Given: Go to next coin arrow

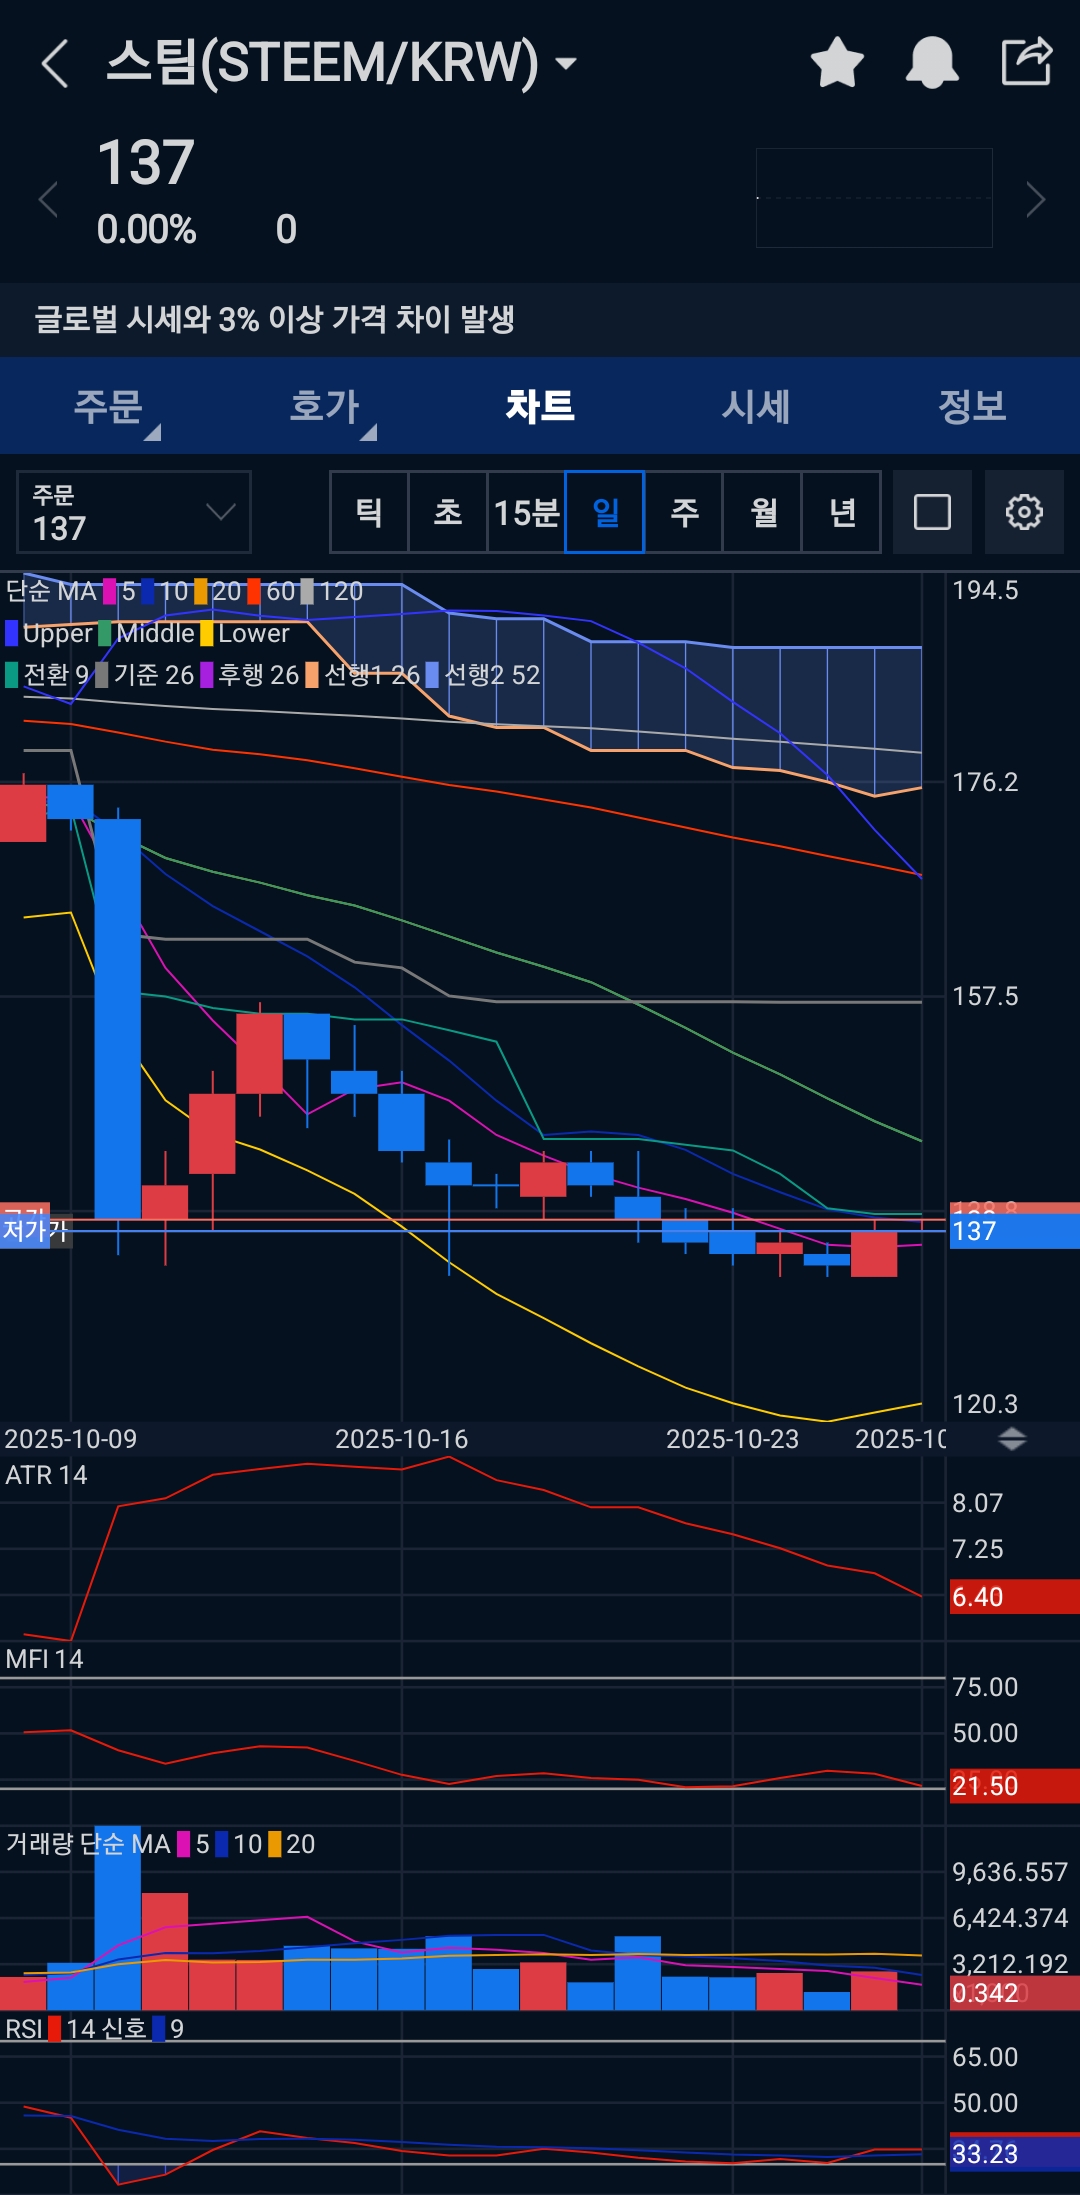Looking at the screenshot, I should tap(1036, 199).
